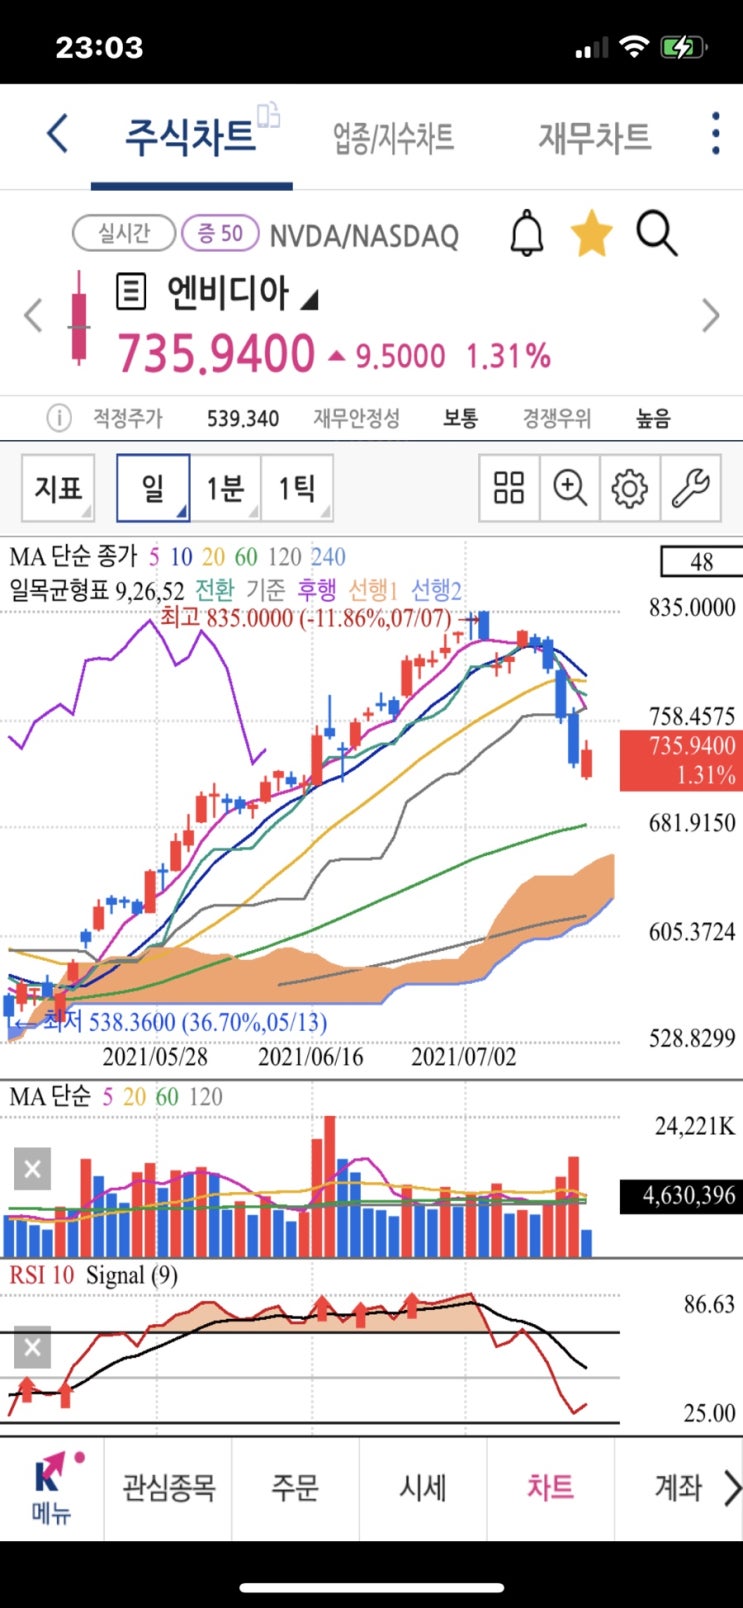Viewport: 743px width, 1608px height.
Task: Switch to the 주식차트 tab
Action: click(x=191, y=136)
